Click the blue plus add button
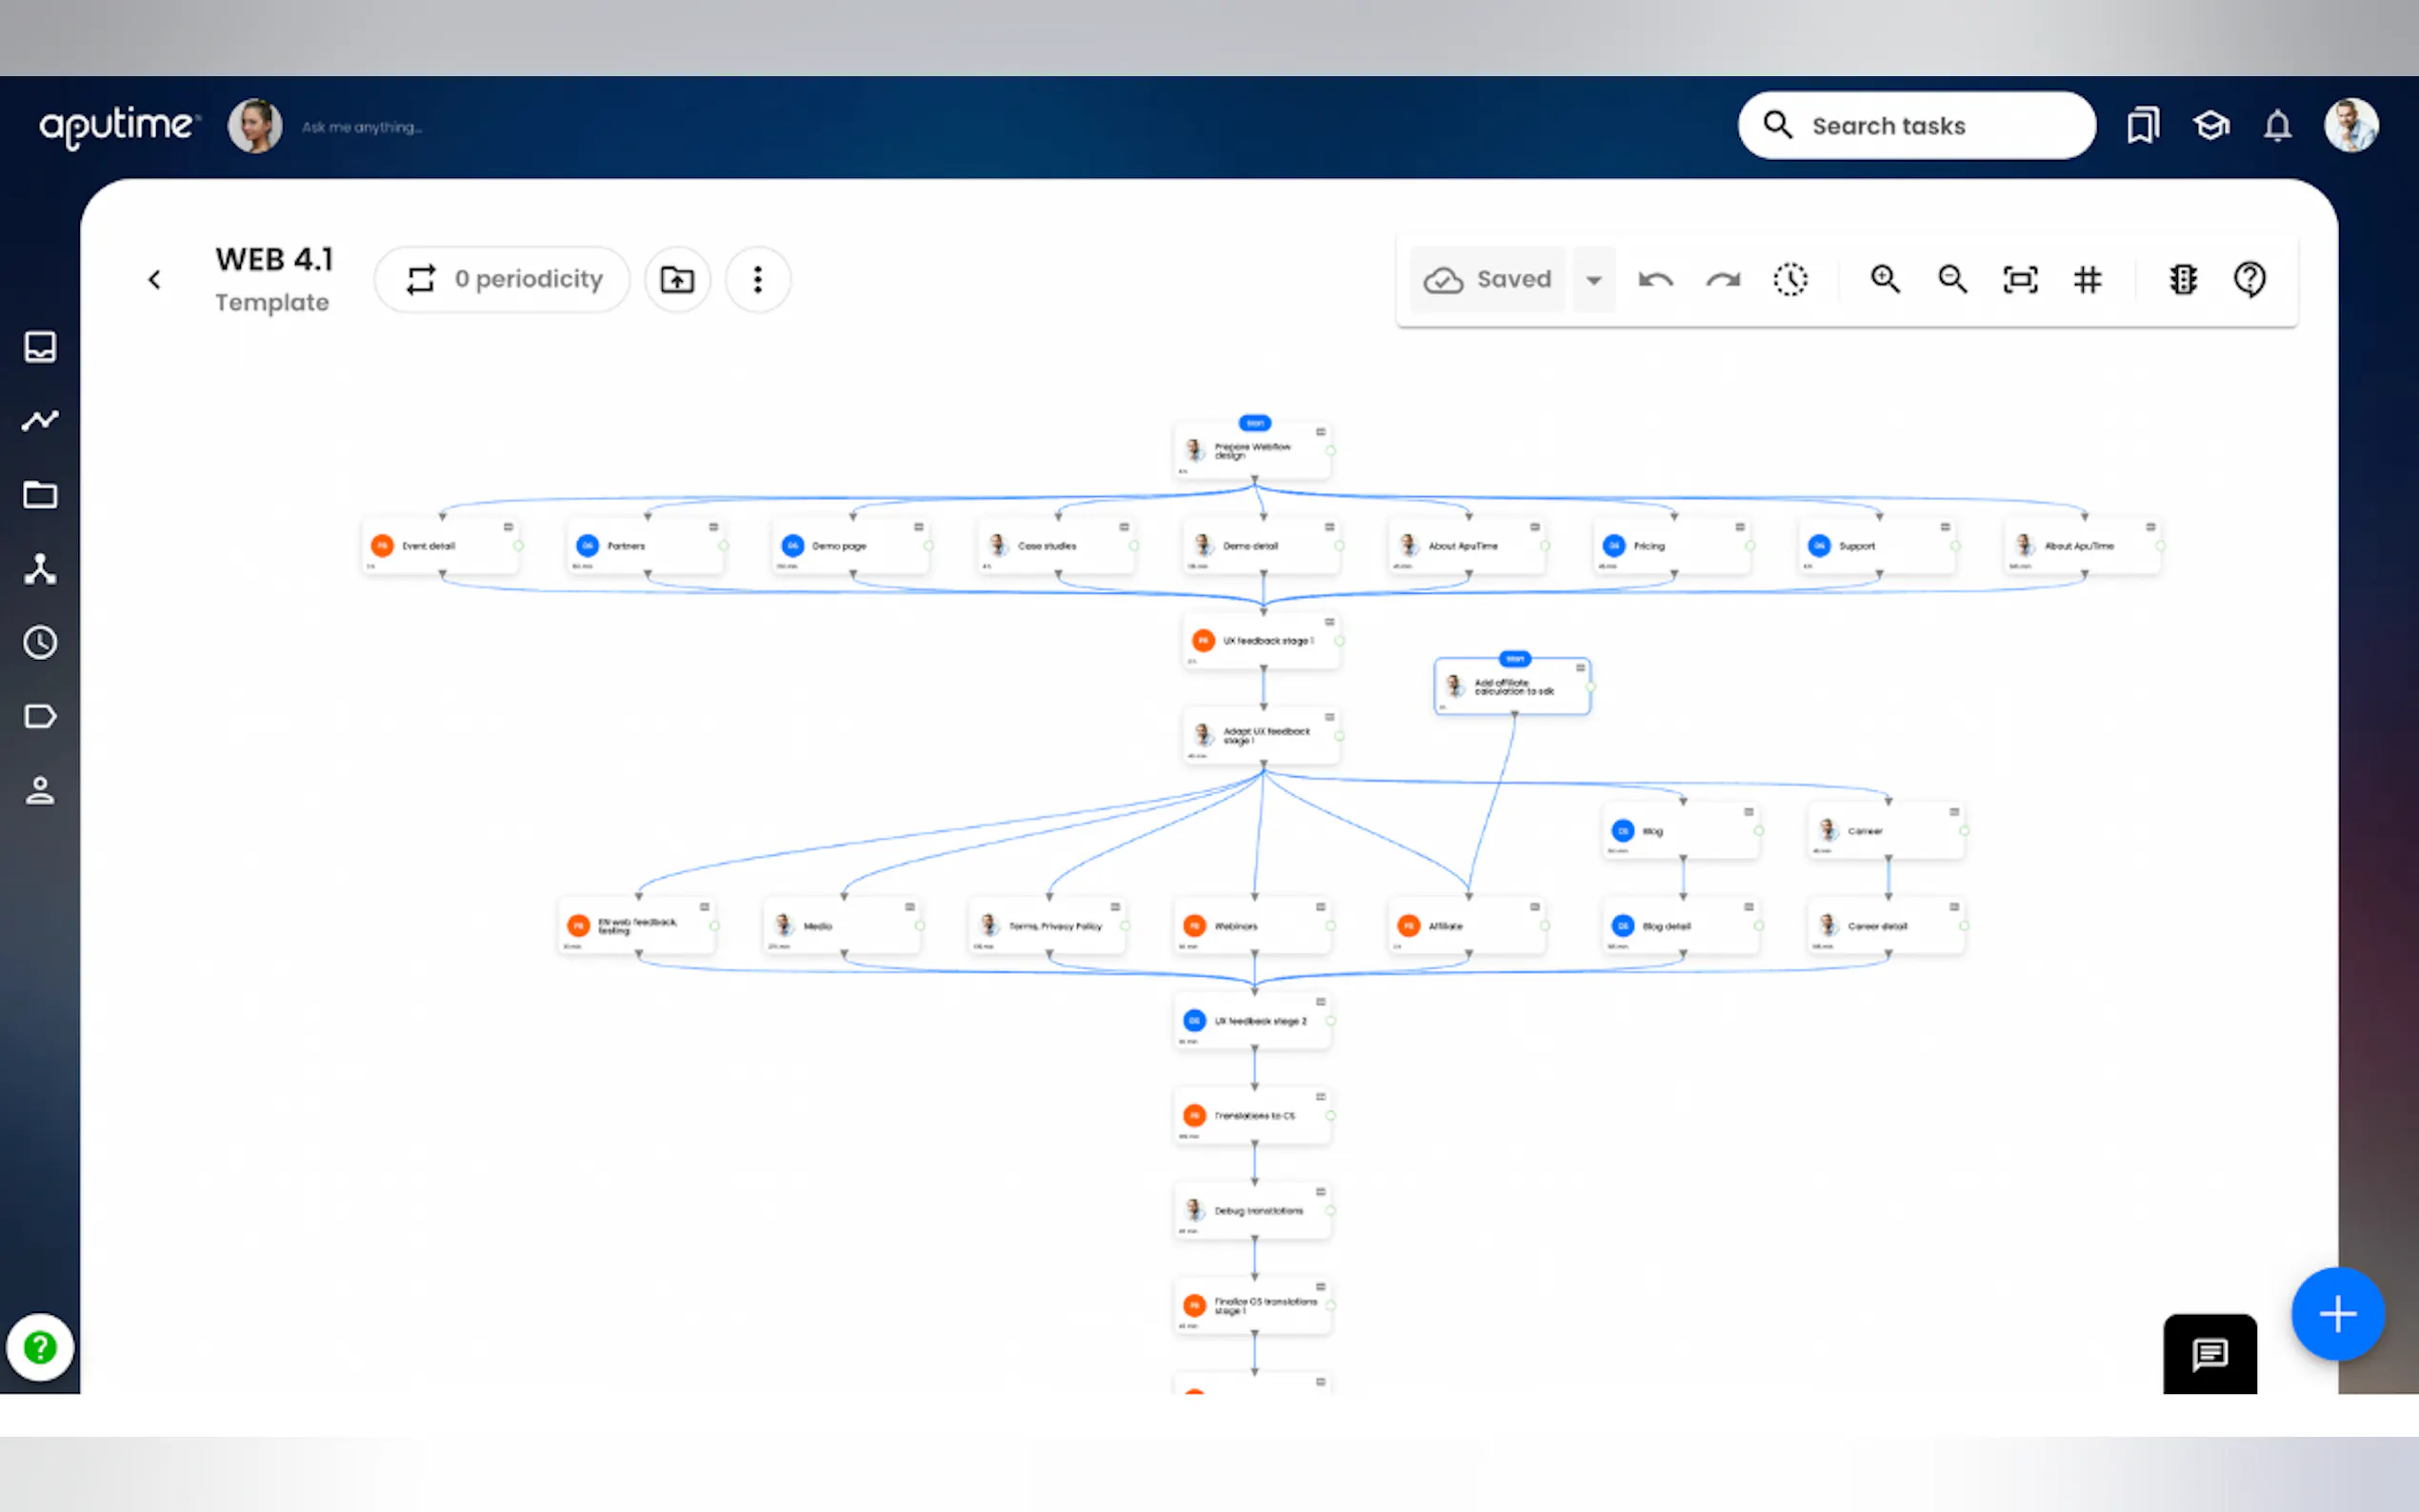Image resolution: width=2419 pixels, height=1512 pixels. (2337, 1314)
